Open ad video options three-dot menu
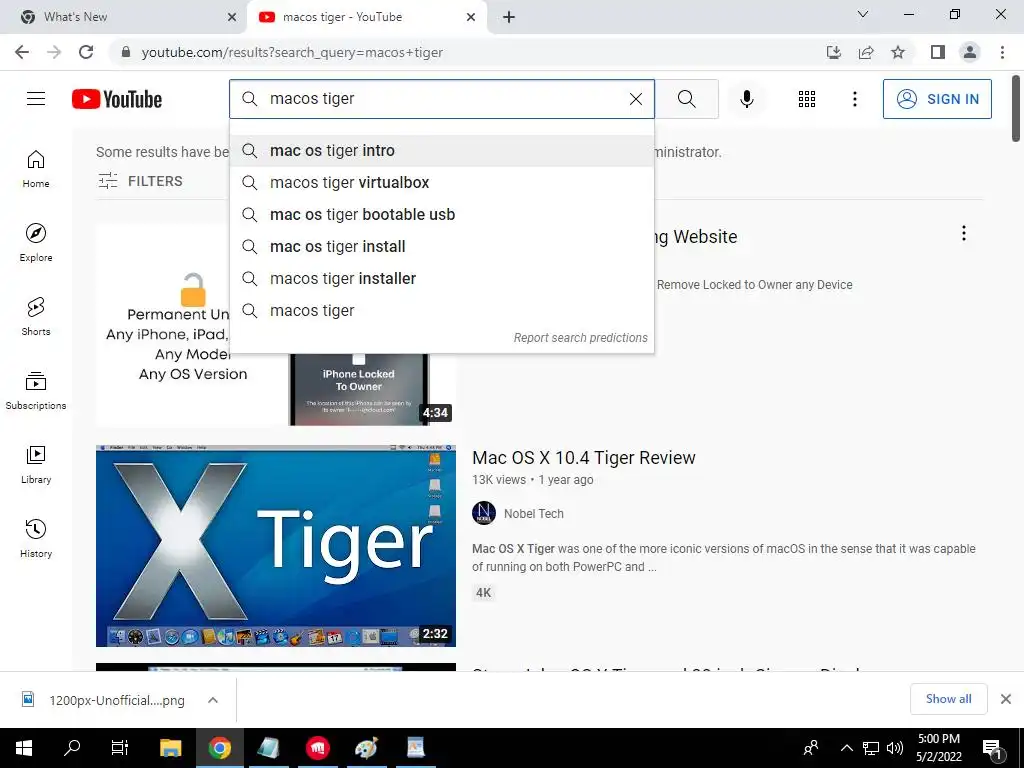 pos(964,233)
